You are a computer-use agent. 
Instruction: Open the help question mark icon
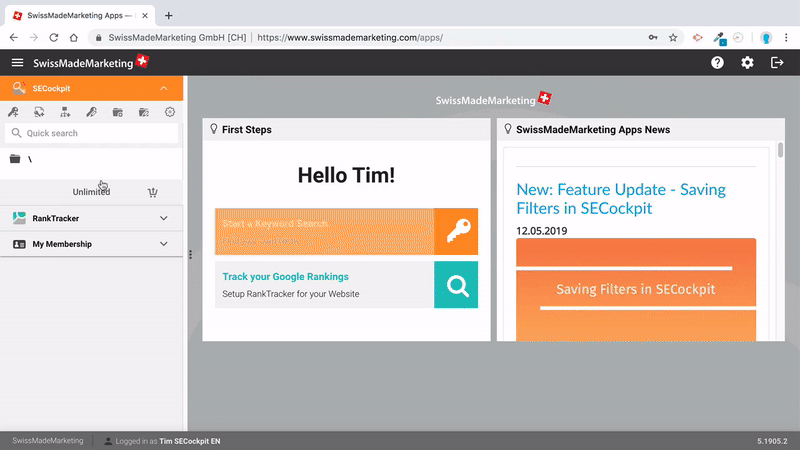pyautogui.click(x=717, y=63)
